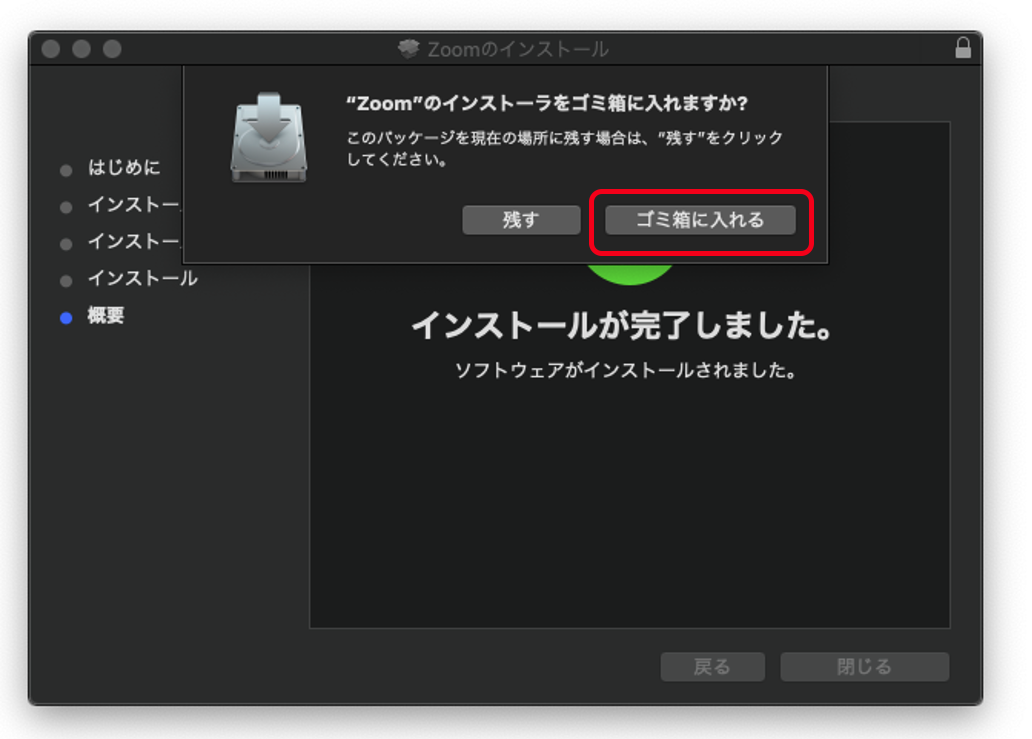Viewport: 1032px width, 739px height.
Task: Select the はじめに step in sidebar
Action: coord(124,168)
